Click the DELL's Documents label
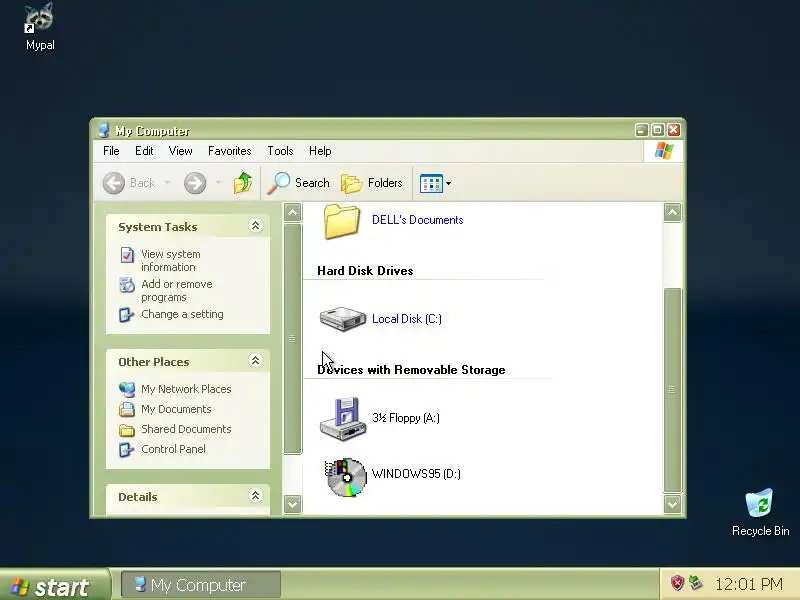The width and height of the screenshot is (800, 600). (417, 220)
